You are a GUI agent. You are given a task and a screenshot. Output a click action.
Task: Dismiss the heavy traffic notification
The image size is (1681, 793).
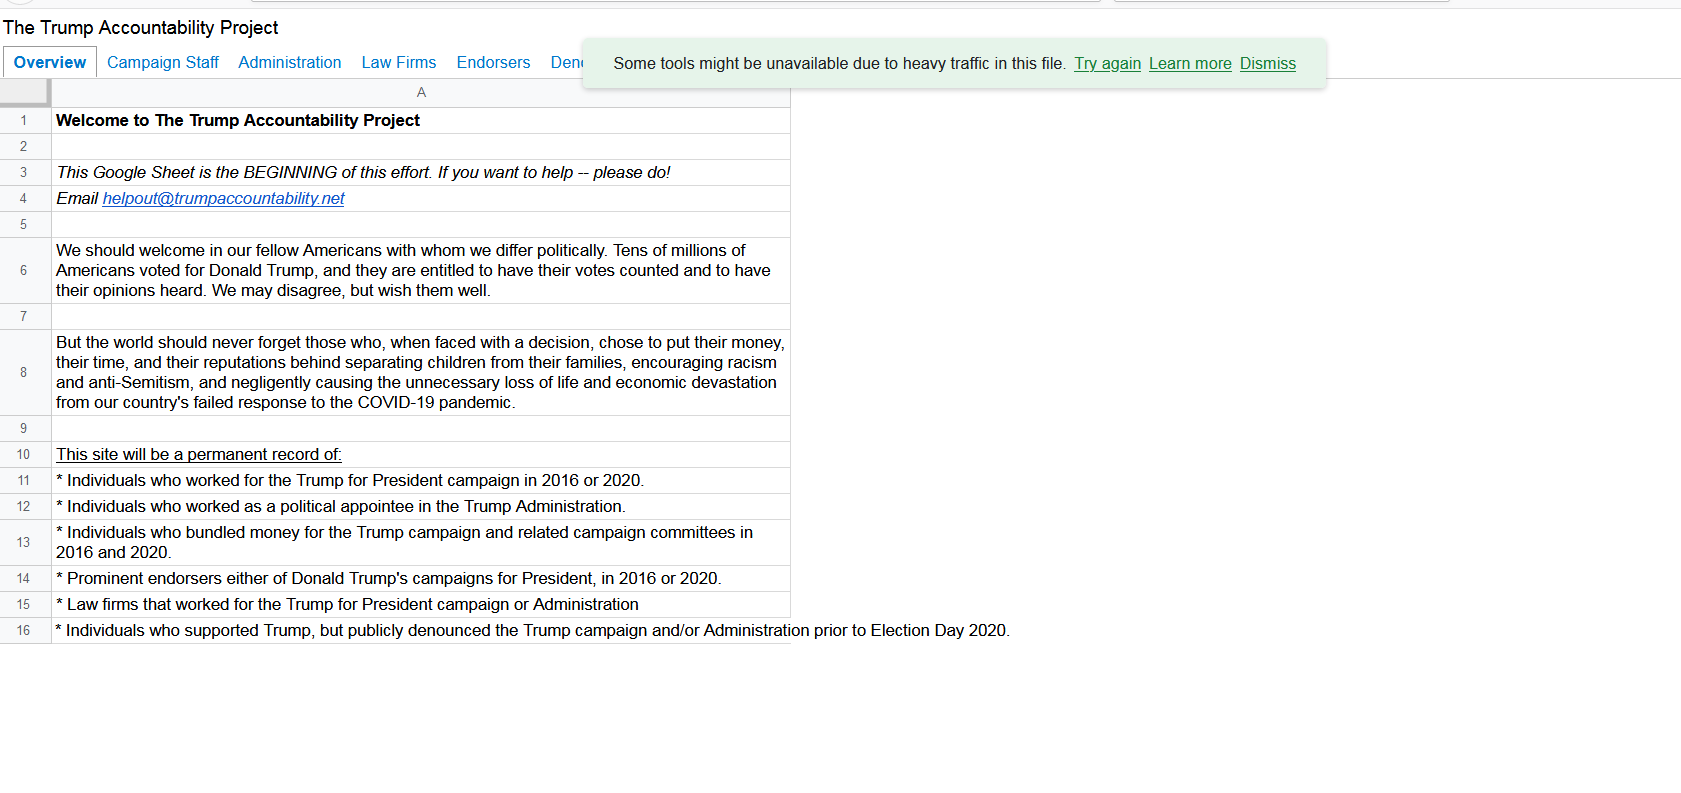1267,63
